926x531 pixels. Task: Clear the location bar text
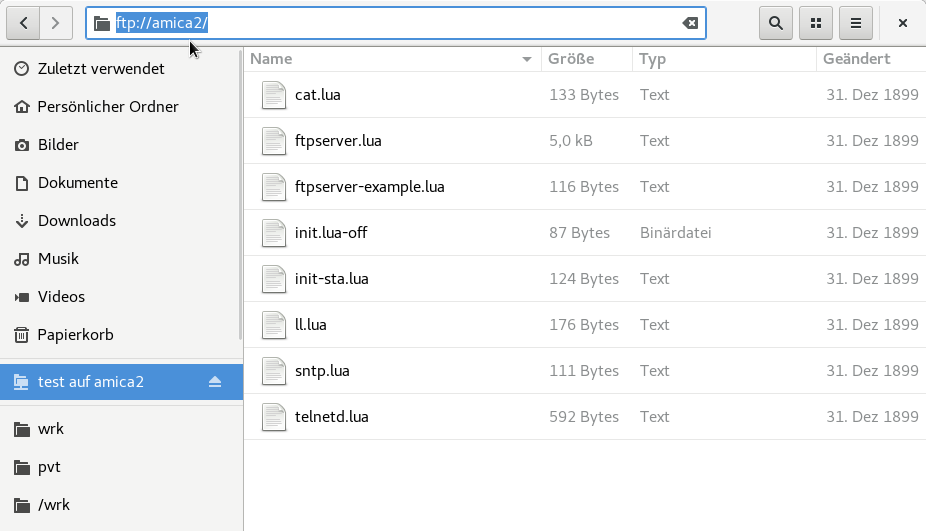tap(690, 23)
